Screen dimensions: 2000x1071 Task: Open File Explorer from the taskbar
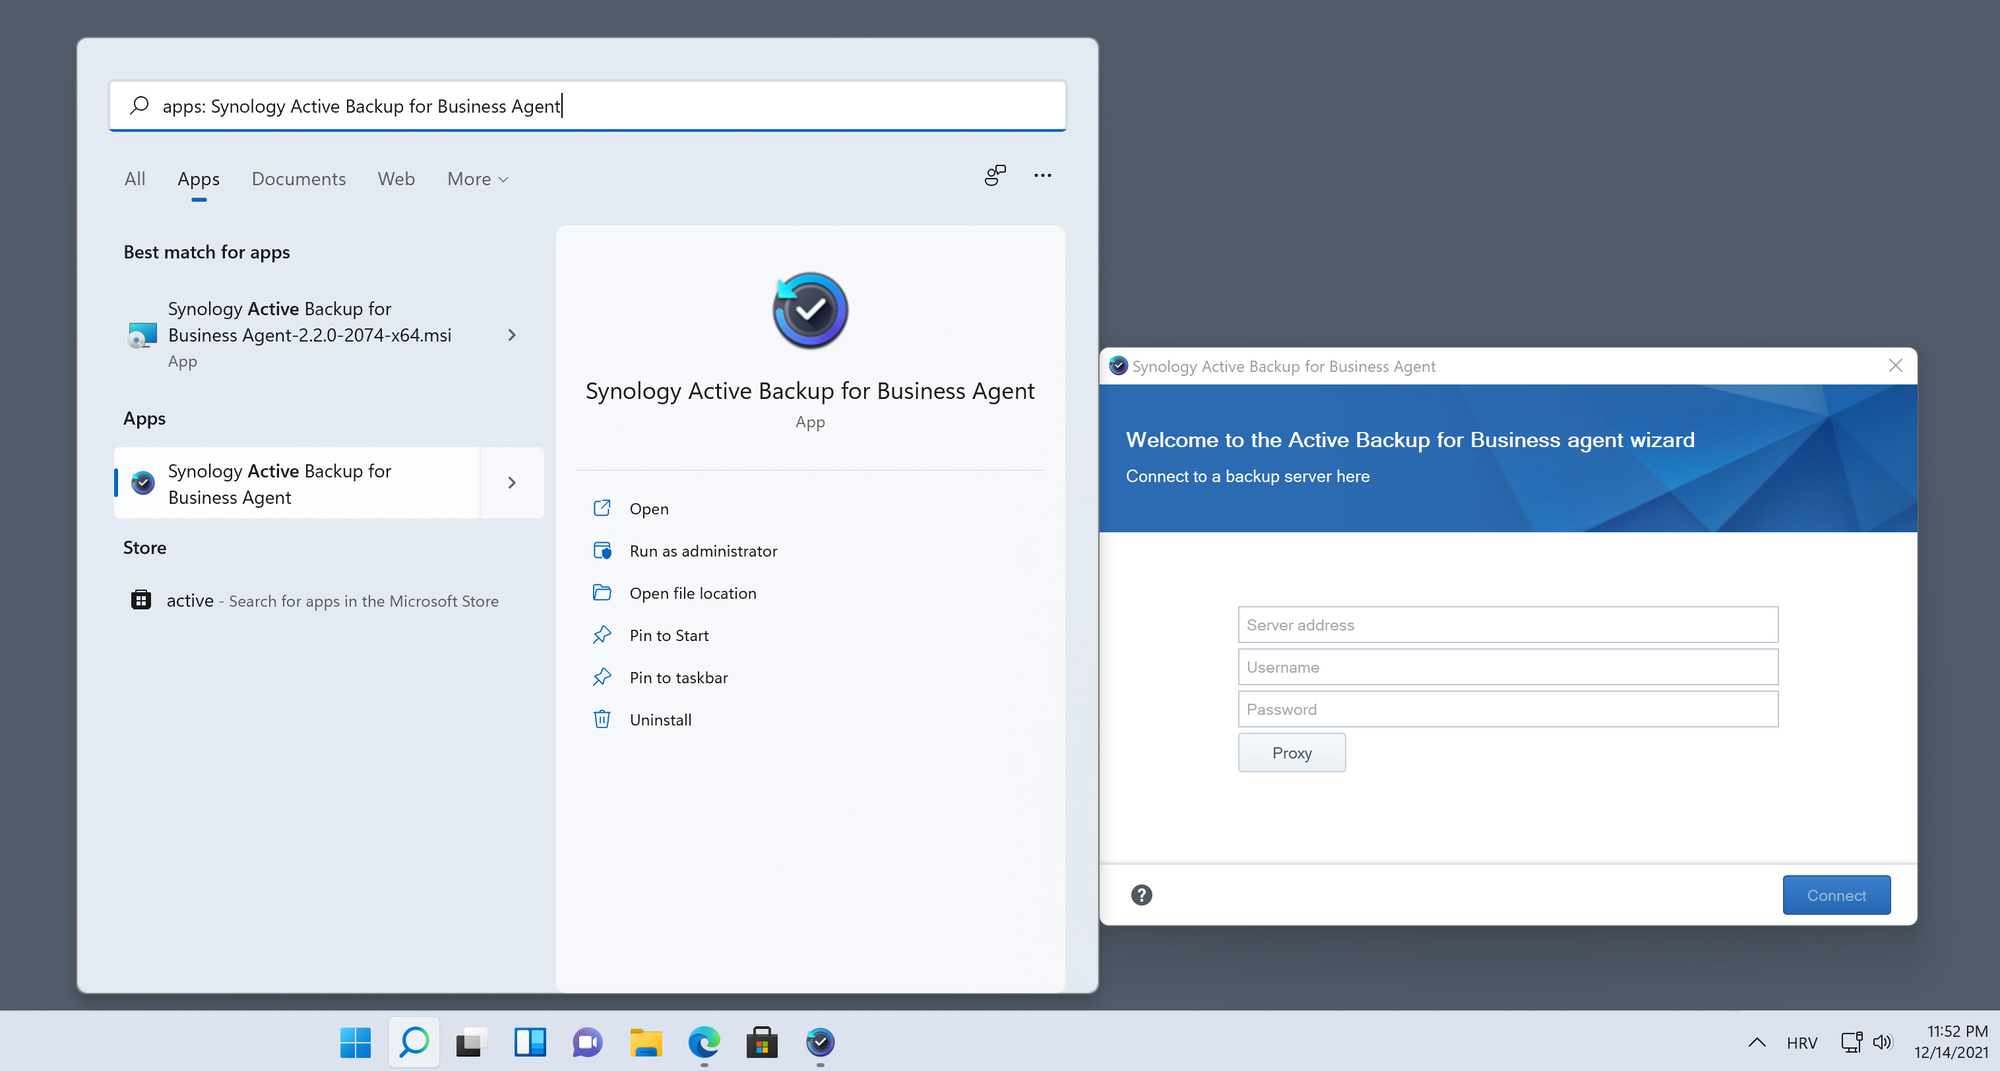pos(646,1043)
